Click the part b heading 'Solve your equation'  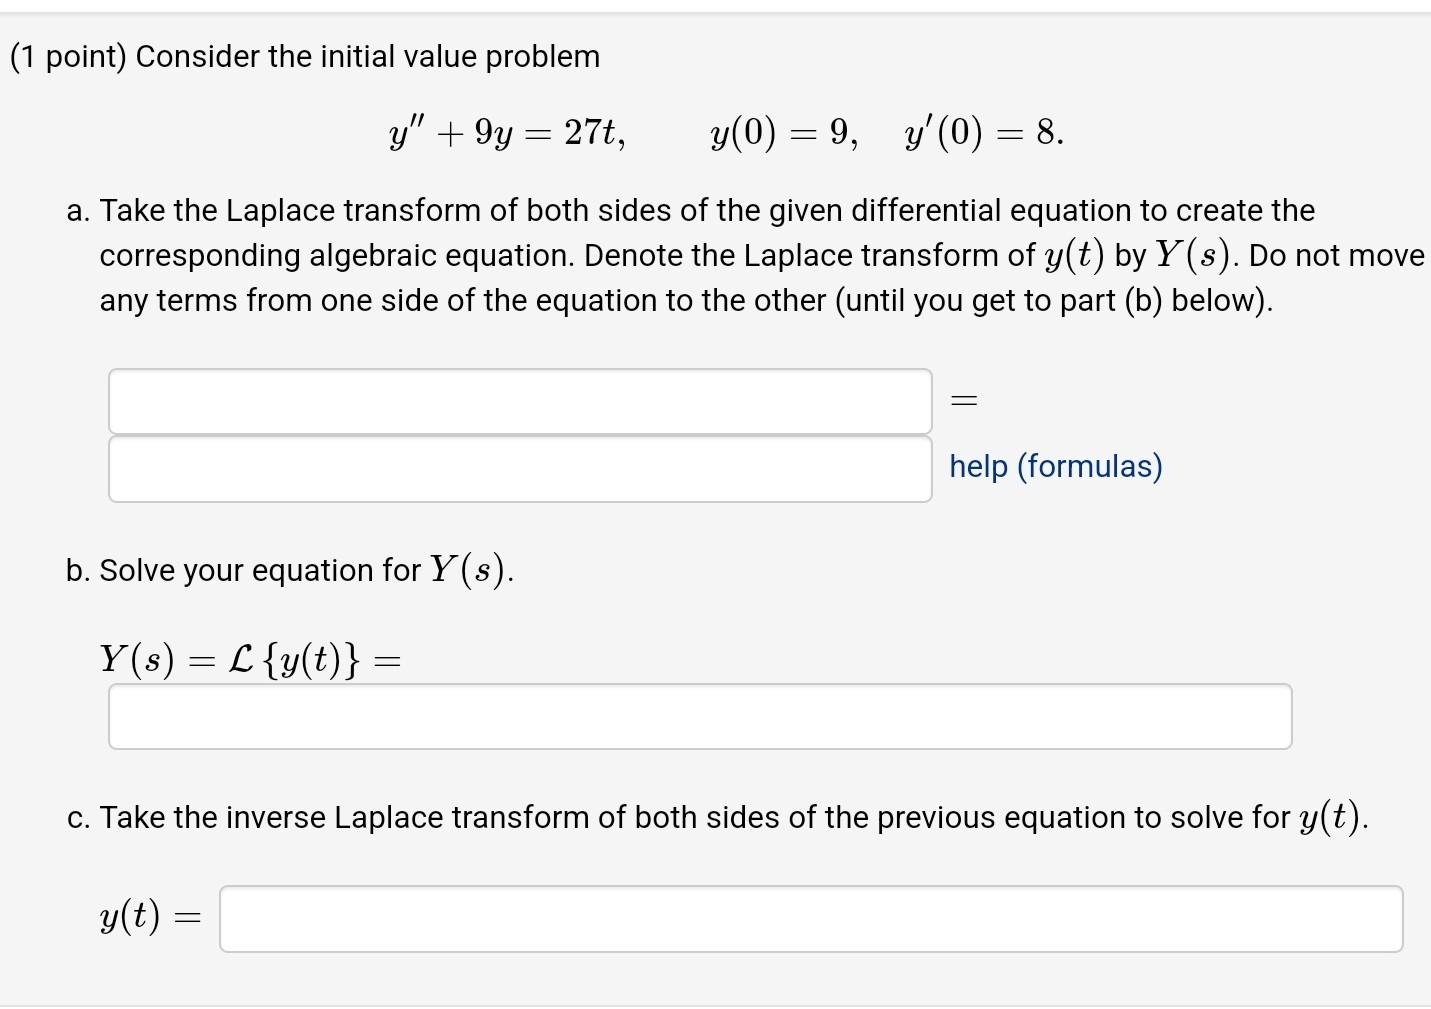click(289, 570)
